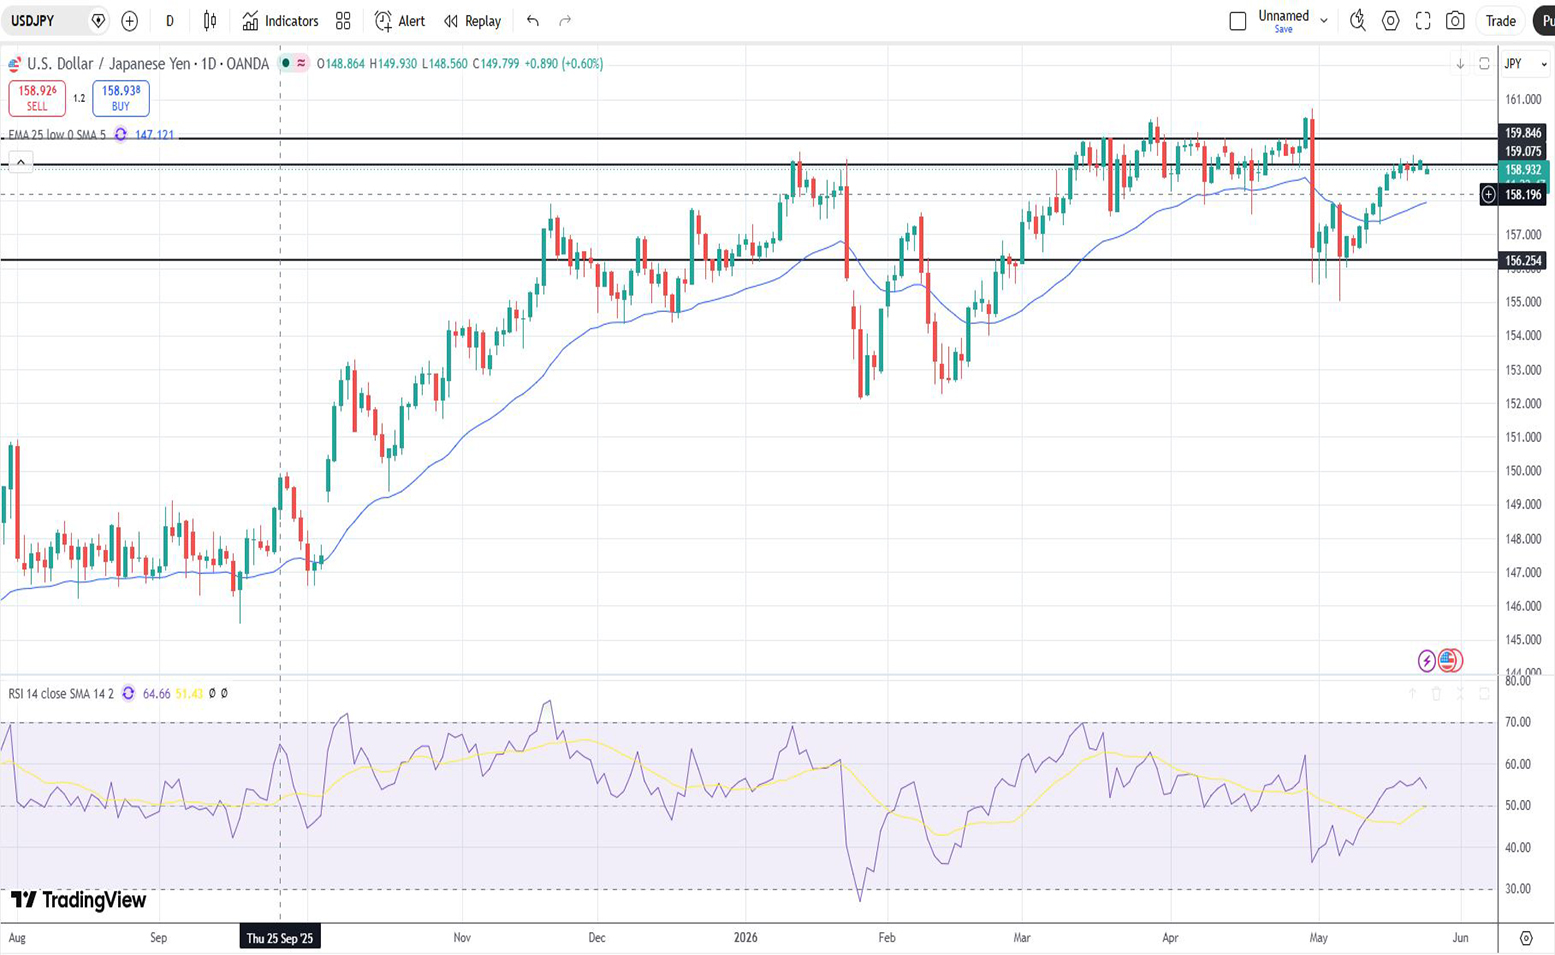Open chart settings hexagon icon

[x=1390, y=21]
